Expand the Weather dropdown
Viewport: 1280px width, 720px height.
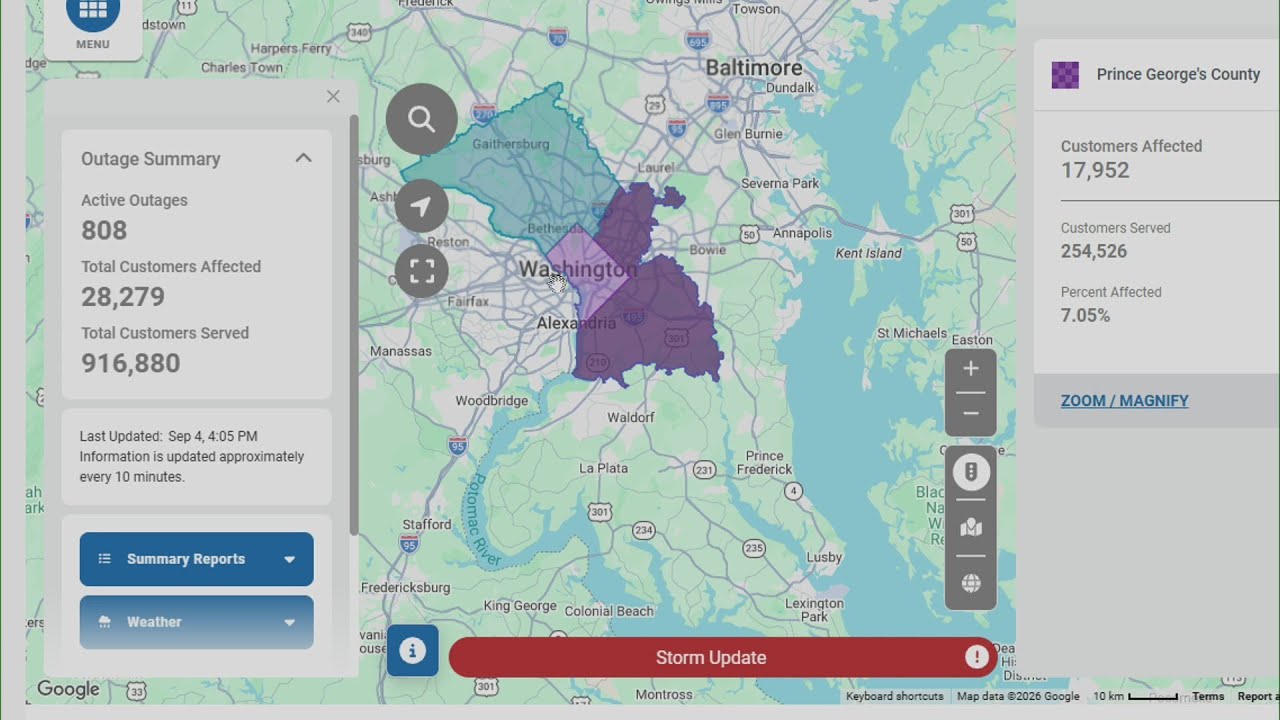pyautogui.click(x=197, y=622)
